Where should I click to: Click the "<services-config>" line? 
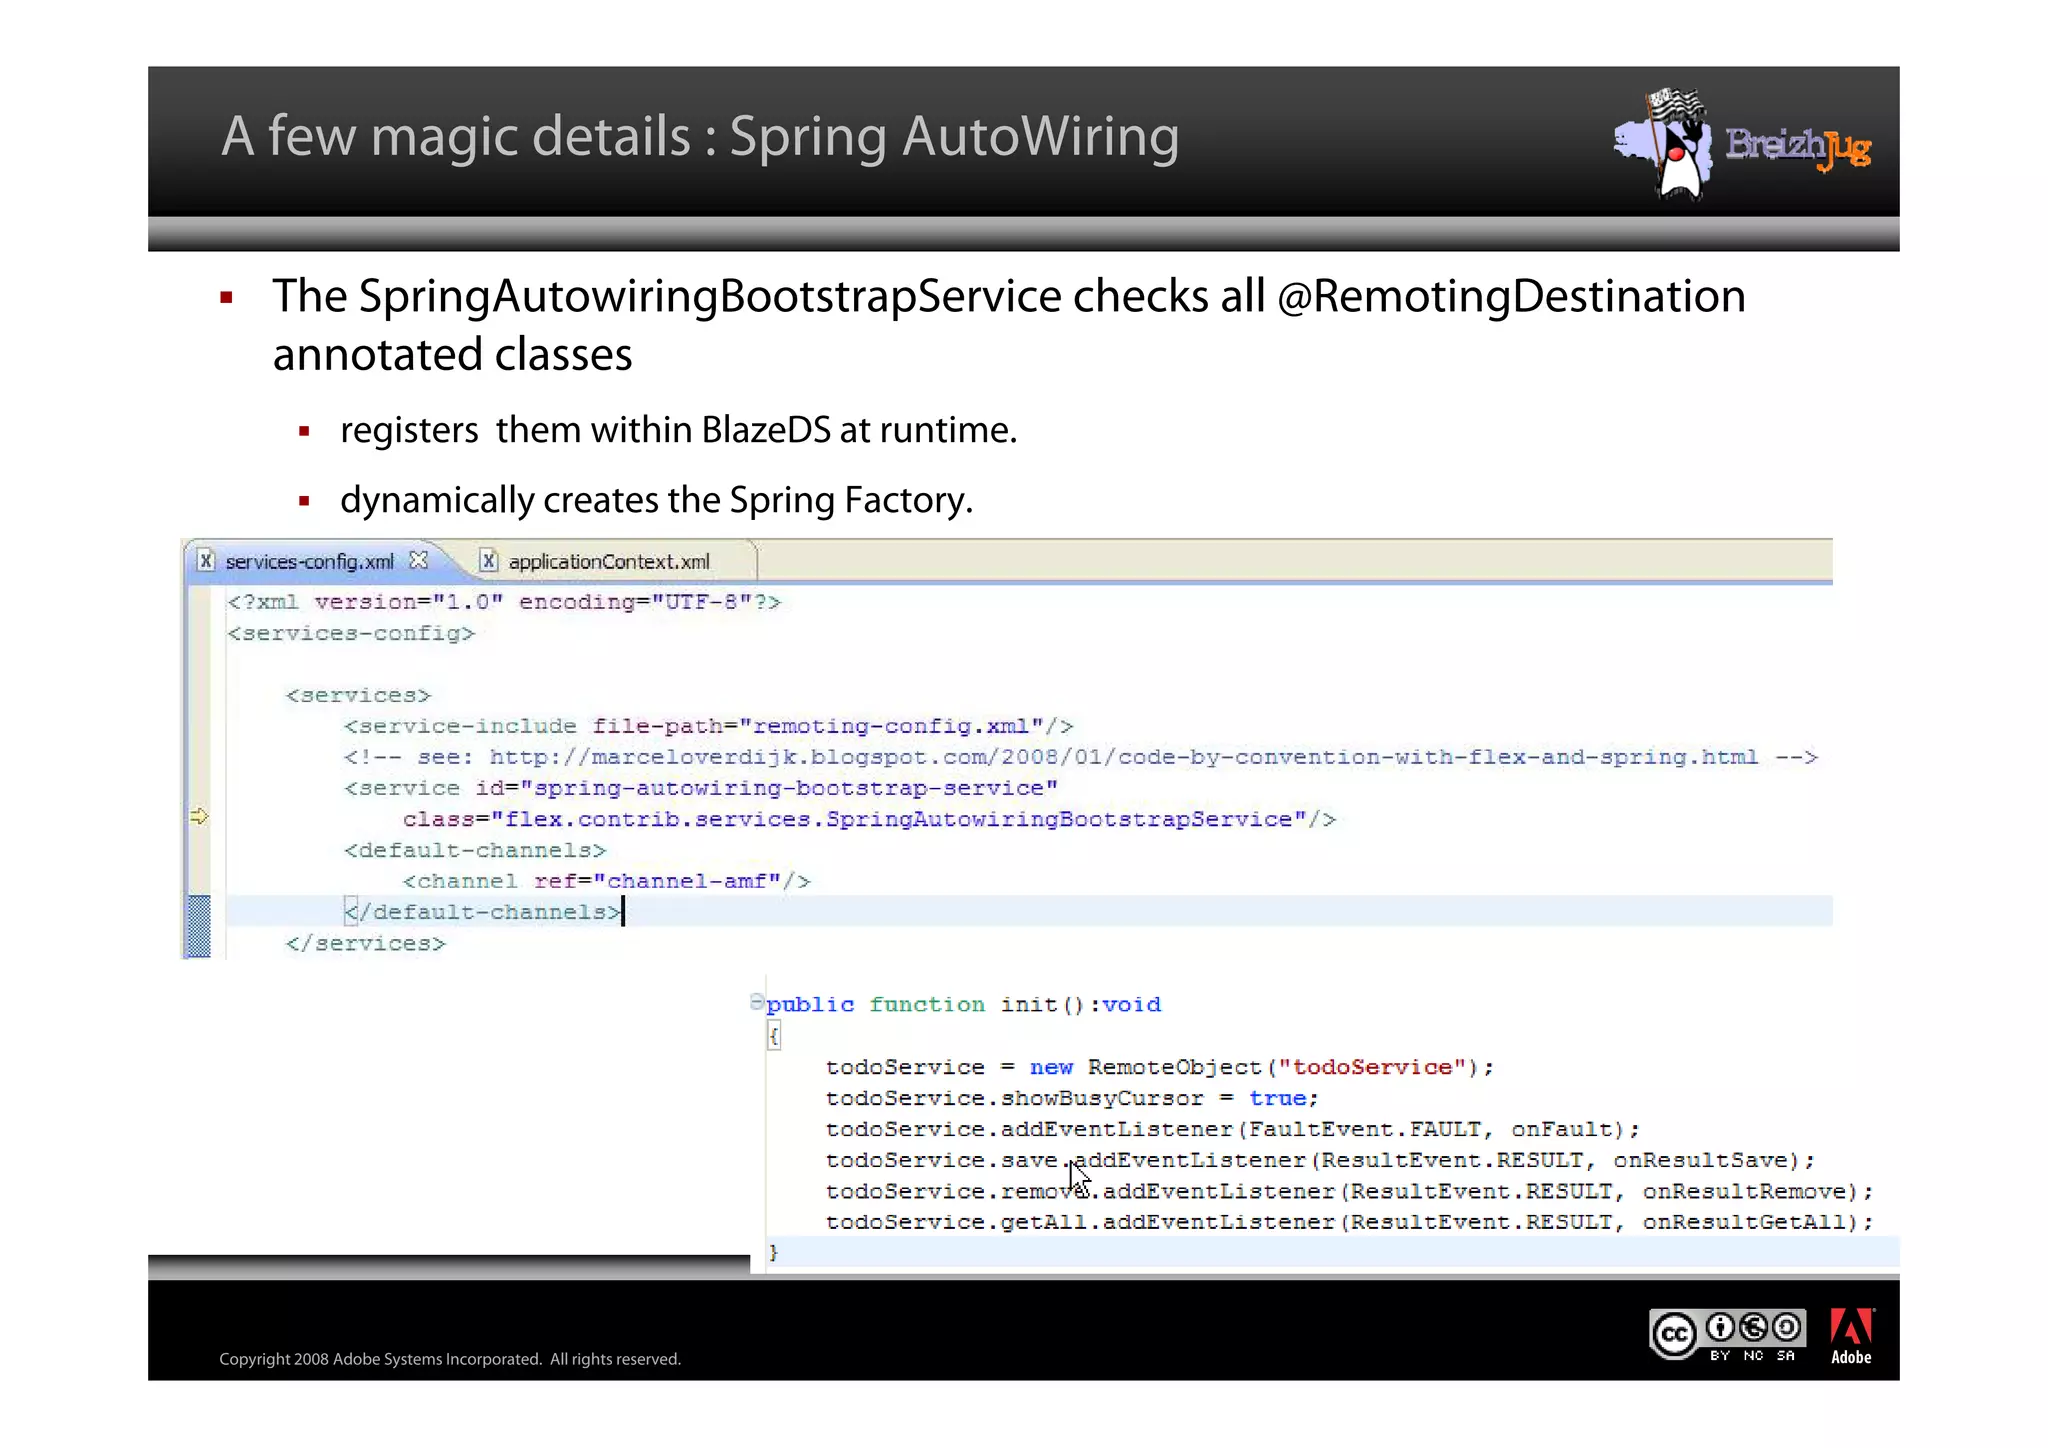(x=350, y=633)
